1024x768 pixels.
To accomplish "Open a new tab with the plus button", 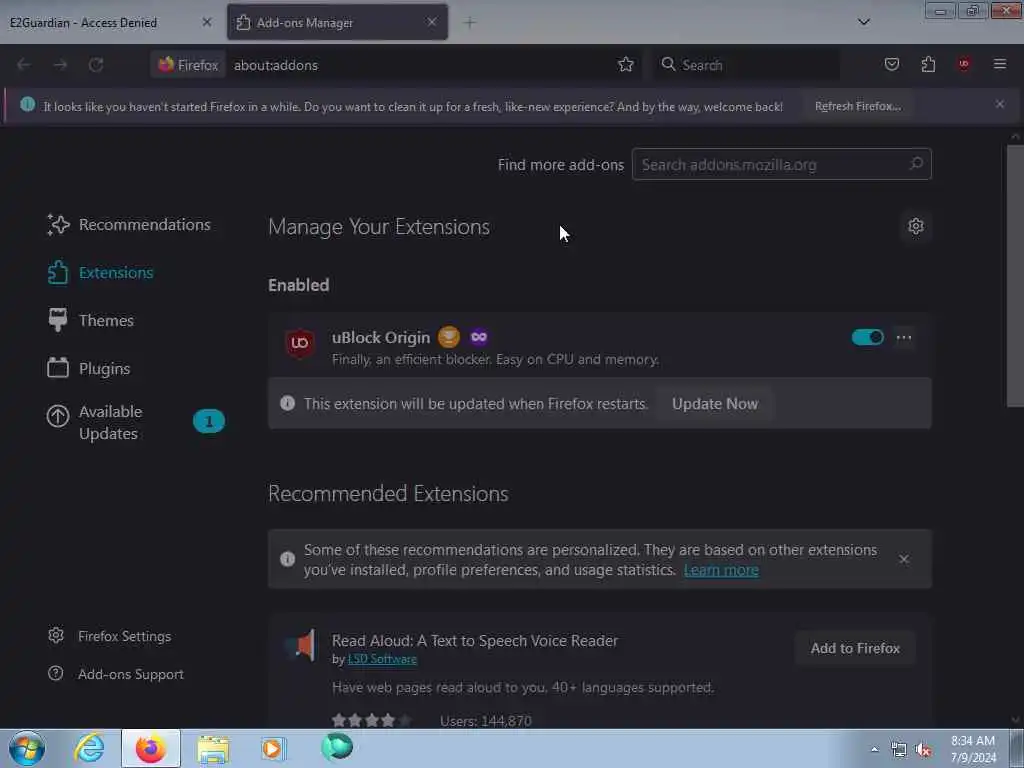I will pos(470,23).
